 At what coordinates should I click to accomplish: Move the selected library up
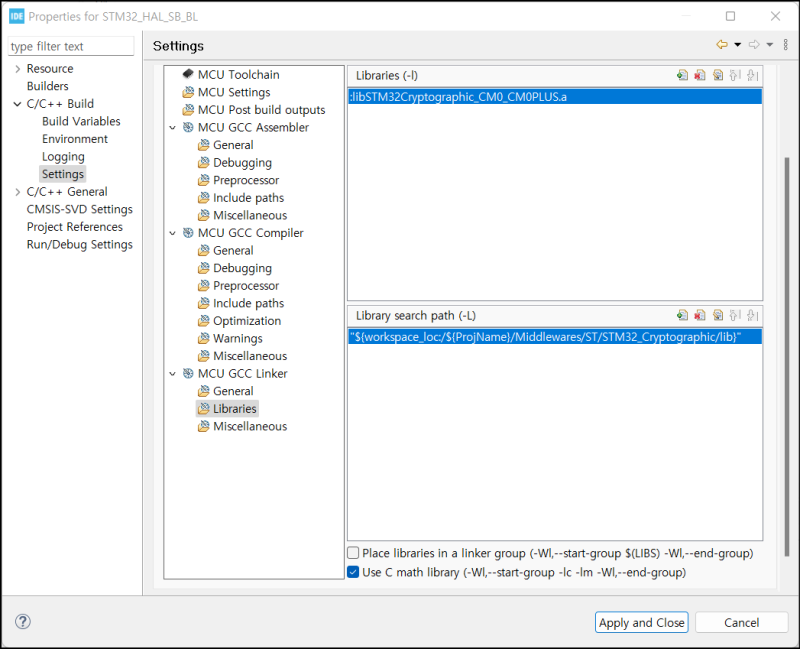[733, 75]
